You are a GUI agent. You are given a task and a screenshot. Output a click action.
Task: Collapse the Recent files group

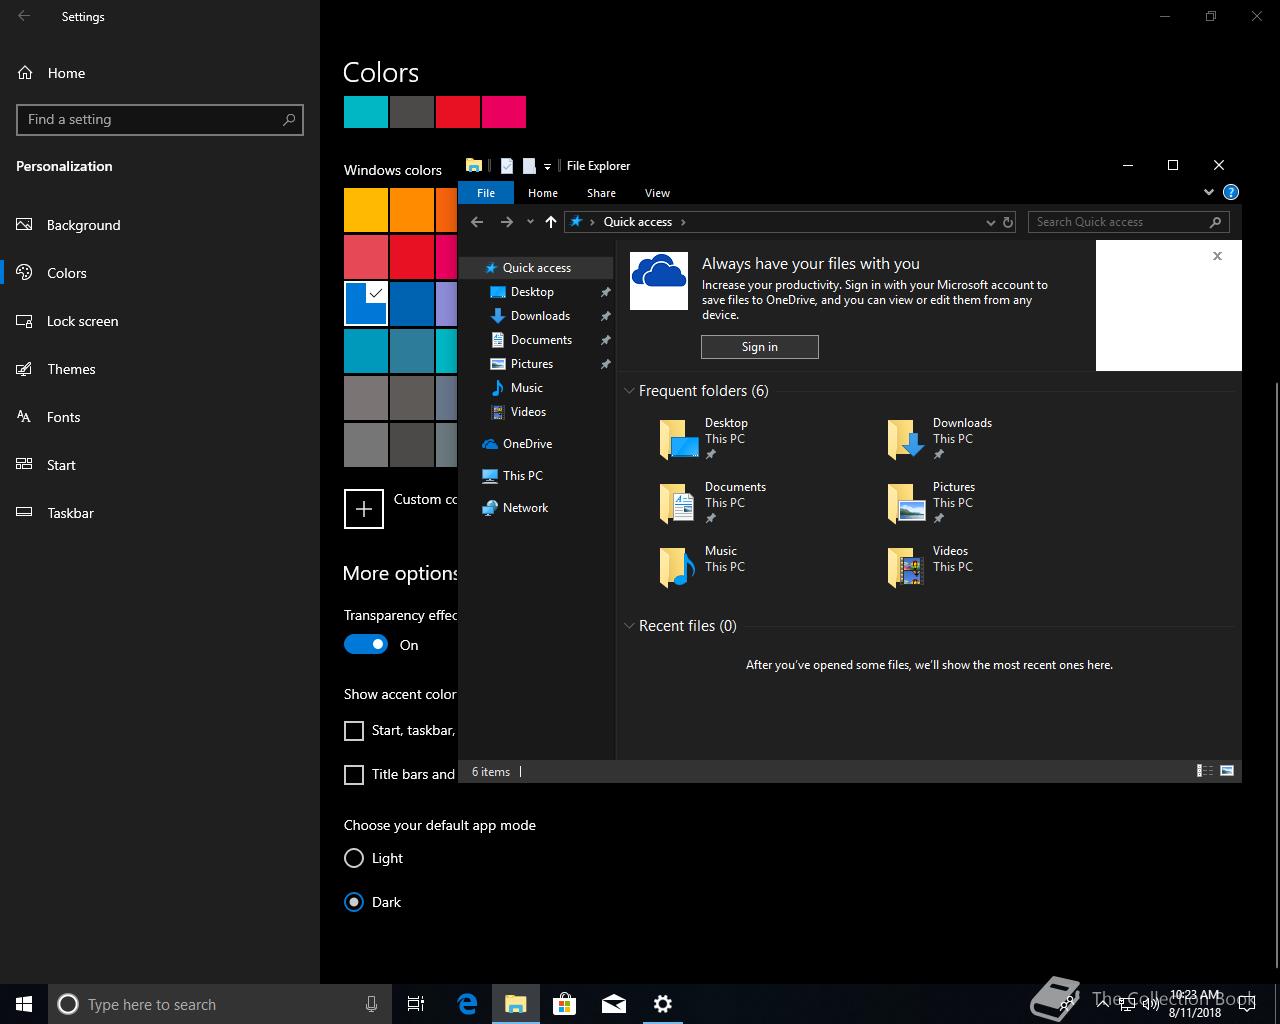point(629,626)
